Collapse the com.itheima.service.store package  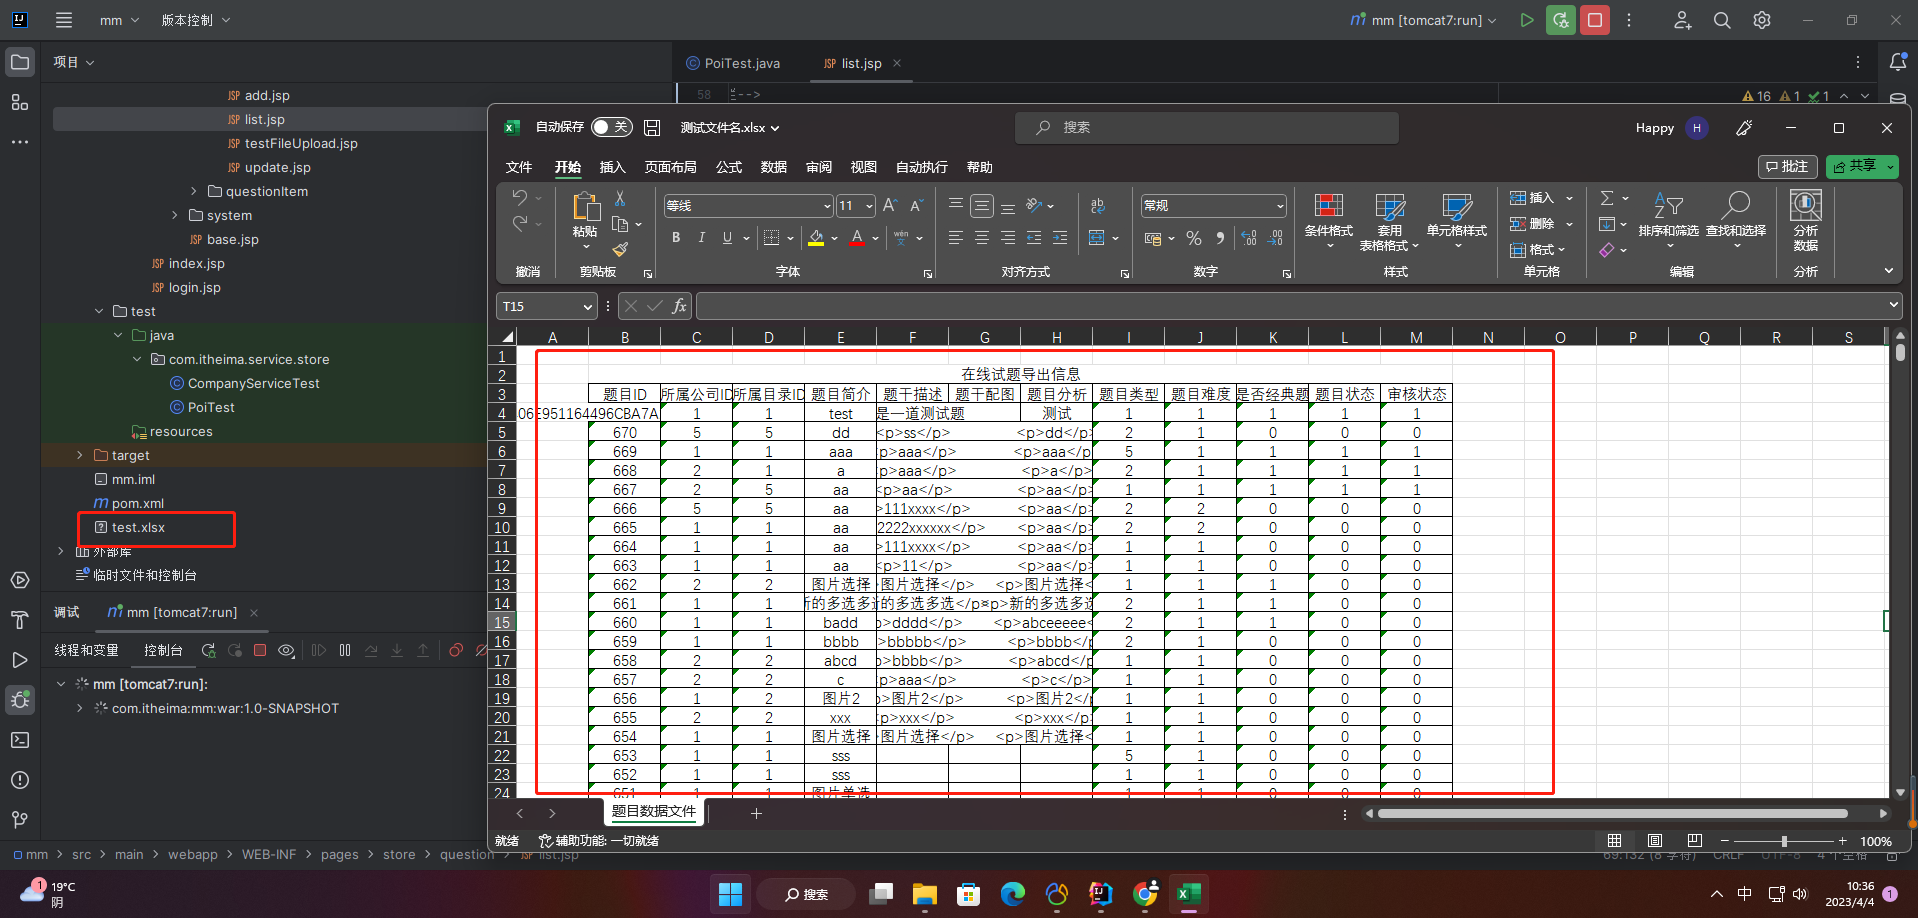pyautogui.click(x=137, y=359)
